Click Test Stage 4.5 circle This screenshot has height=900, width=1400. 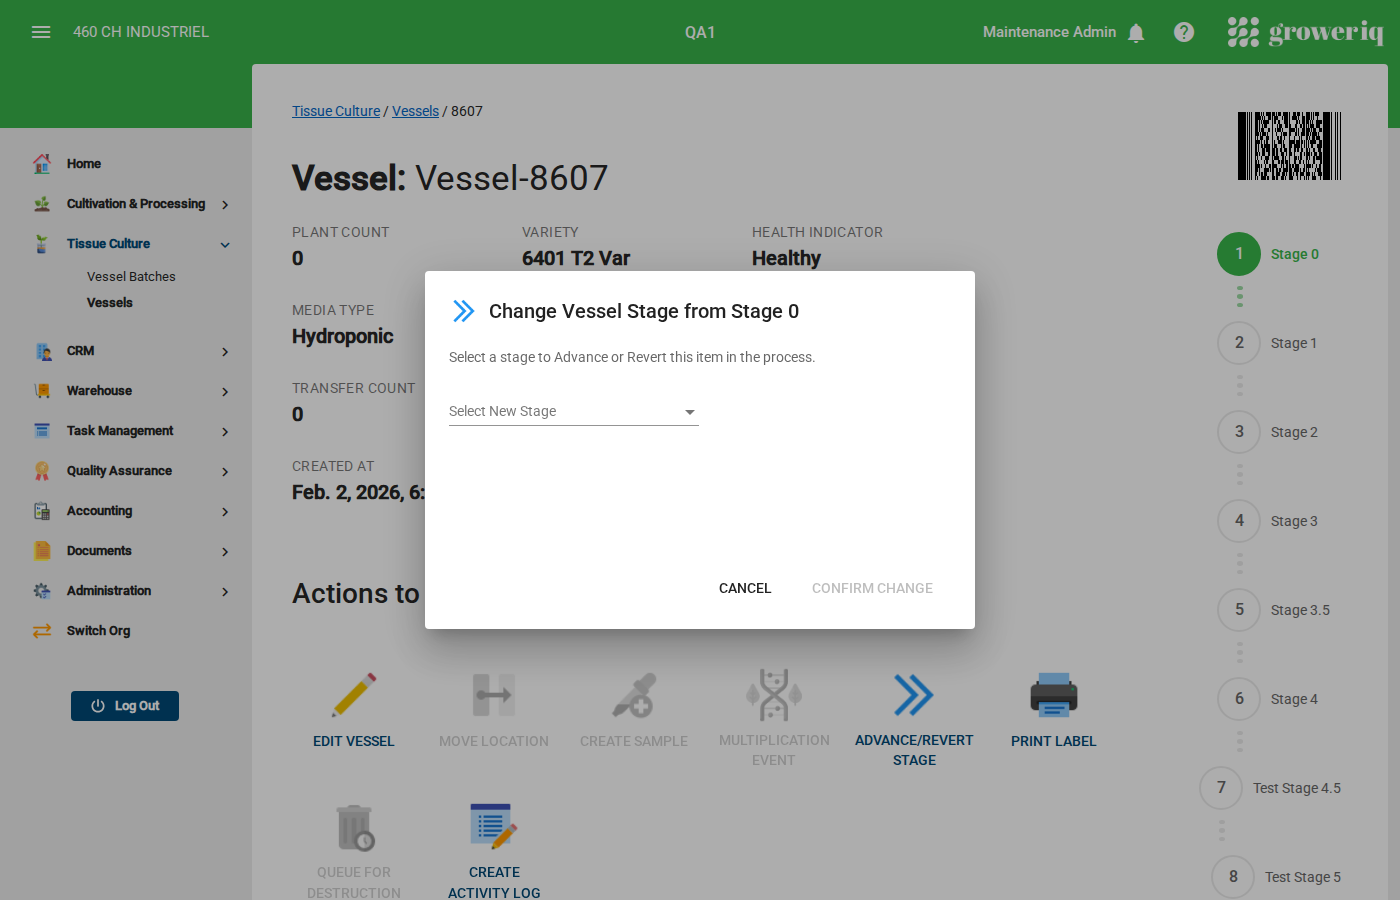pos(1221,788)
